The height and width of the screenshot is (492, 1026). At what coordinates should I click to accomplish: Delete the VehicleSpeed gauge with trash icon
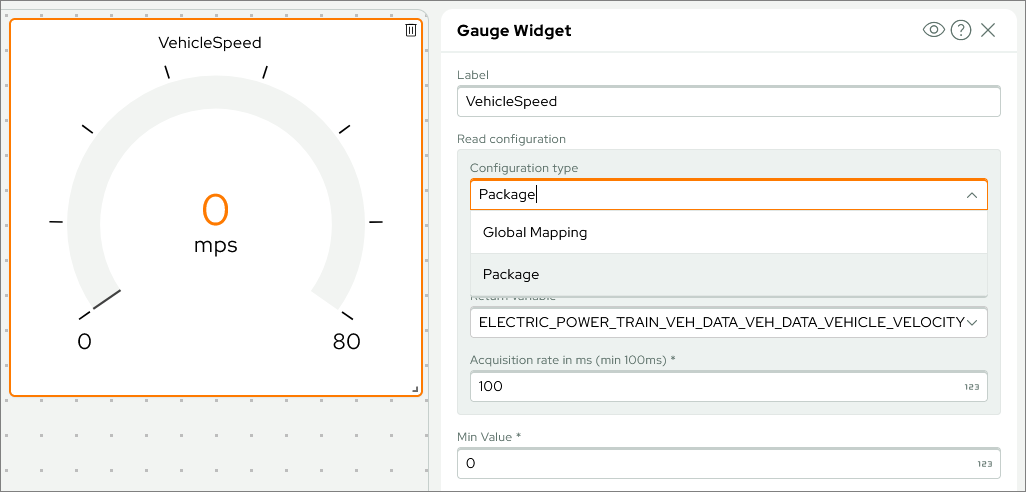pos(410,30)
